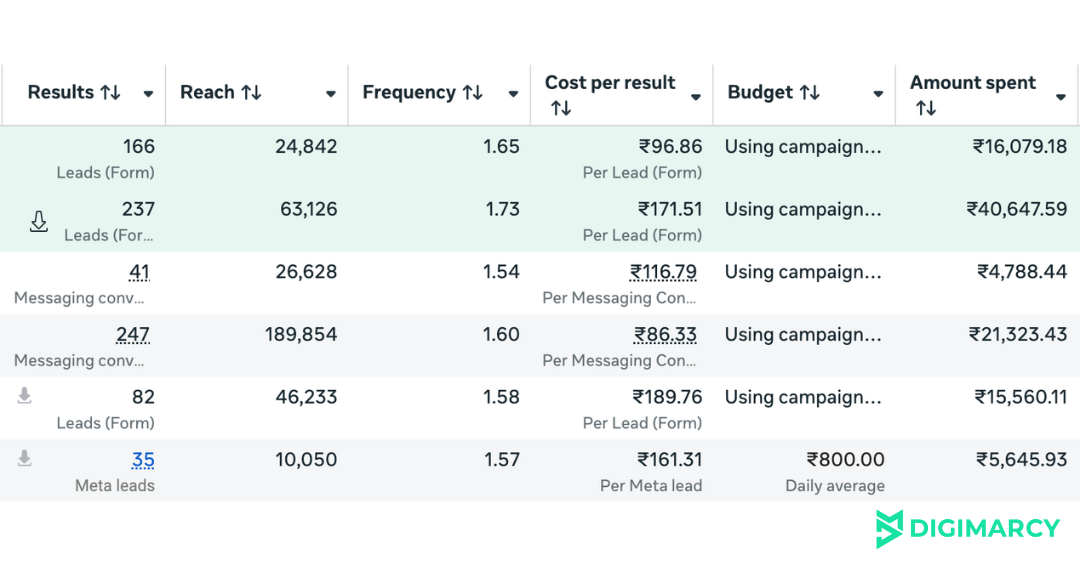Click the 247 messaging conversations result

(132, 335)
